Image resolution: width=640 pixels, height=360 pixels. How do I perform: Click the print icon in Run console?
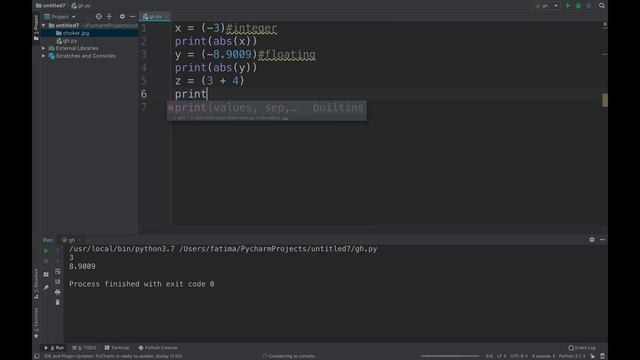[58, 292]
